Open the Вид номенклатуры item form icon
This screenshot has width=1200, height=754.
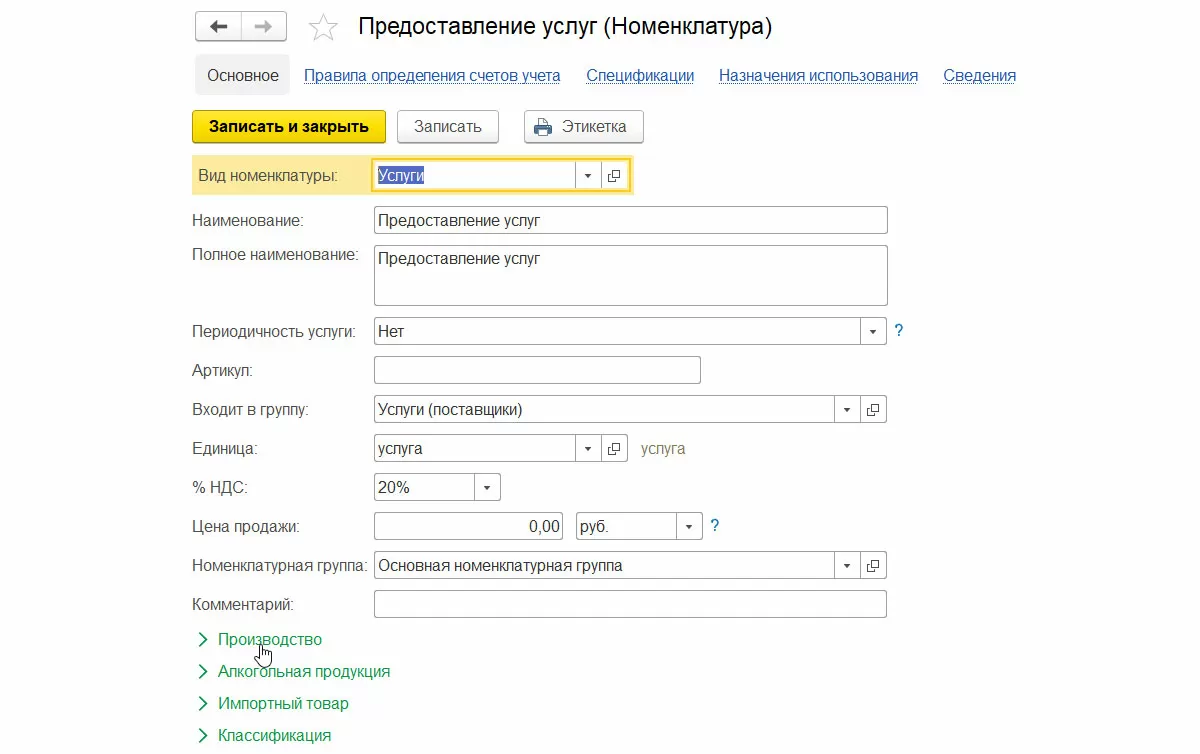(614, 176)
